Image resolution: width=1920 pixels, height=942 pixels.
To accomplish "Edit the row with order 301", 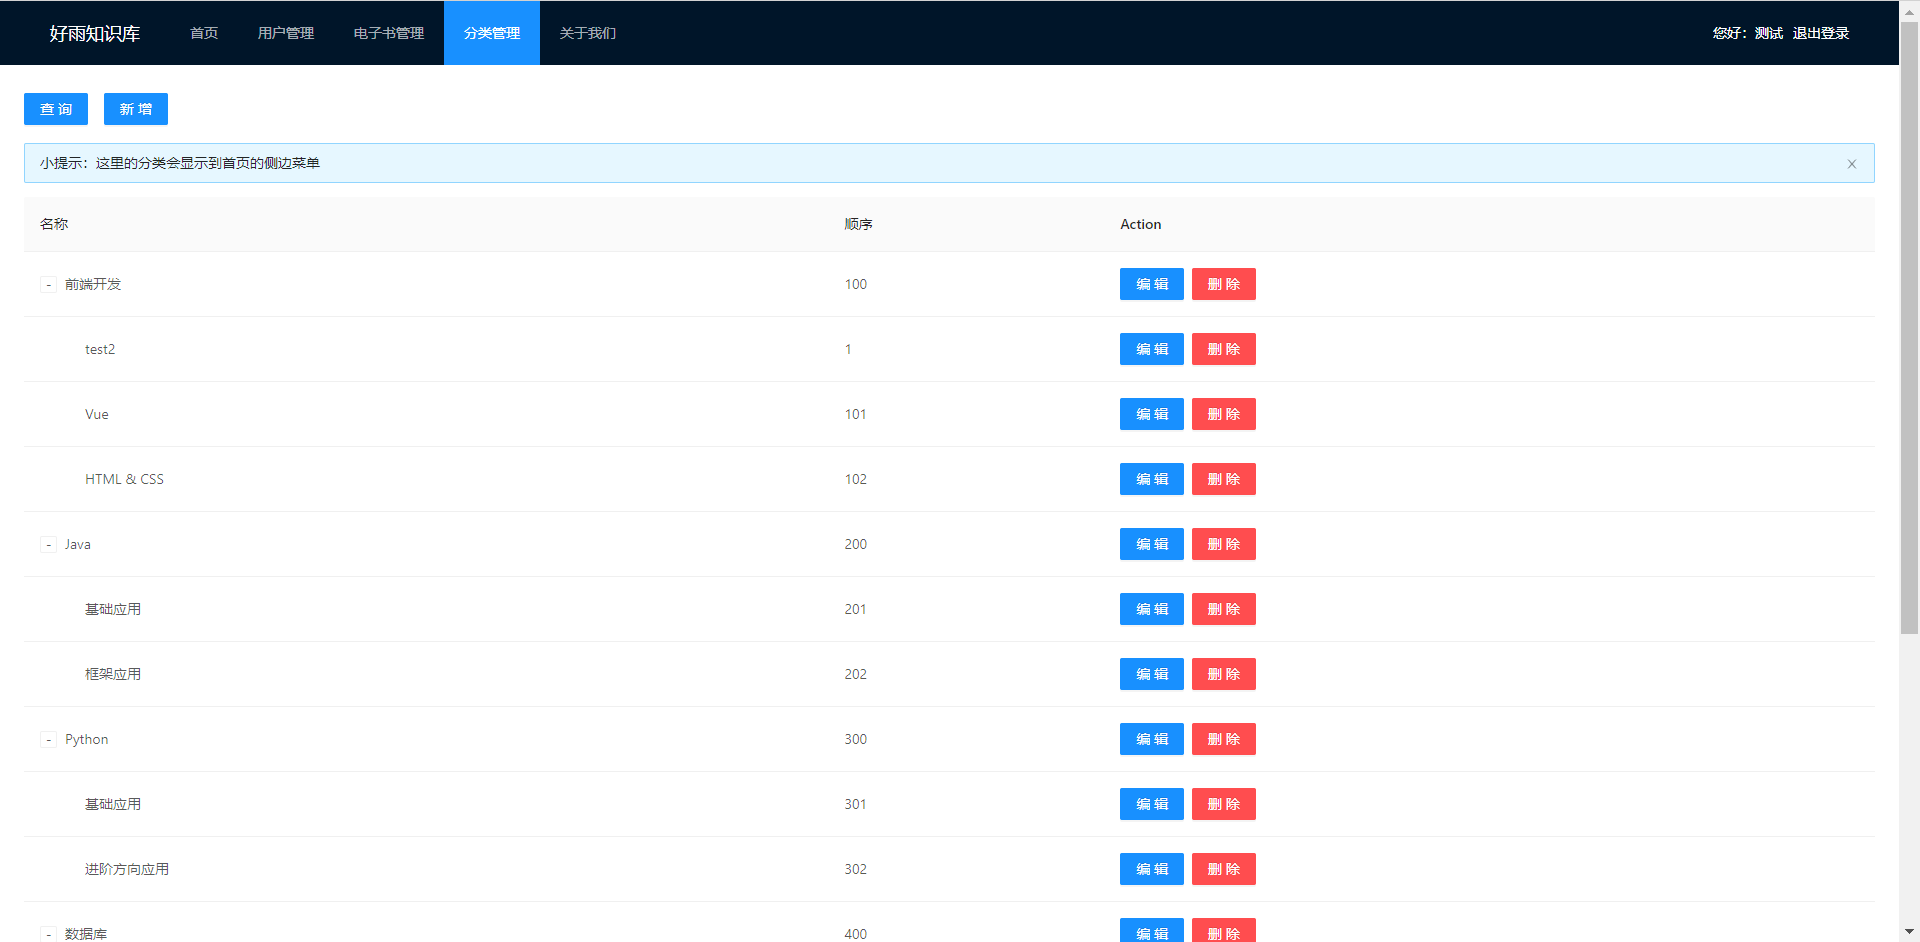I will tap(1152, 804).
